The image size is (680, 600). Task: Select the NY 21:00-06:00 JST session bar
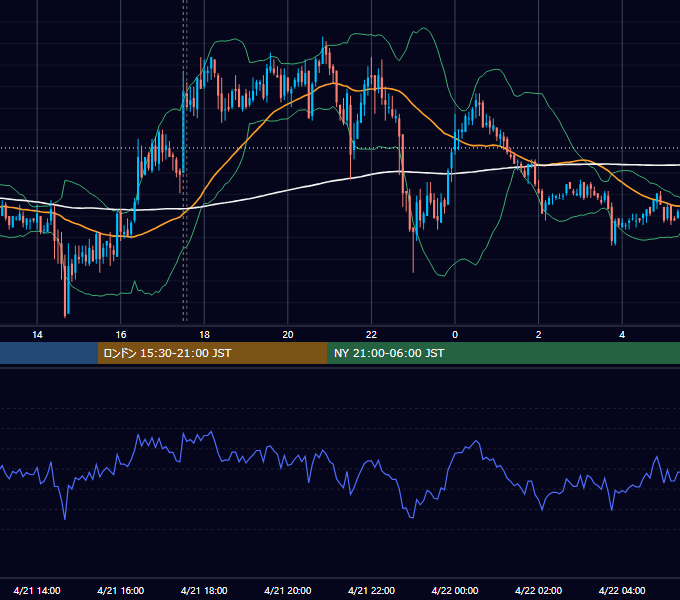pos(503,353)
